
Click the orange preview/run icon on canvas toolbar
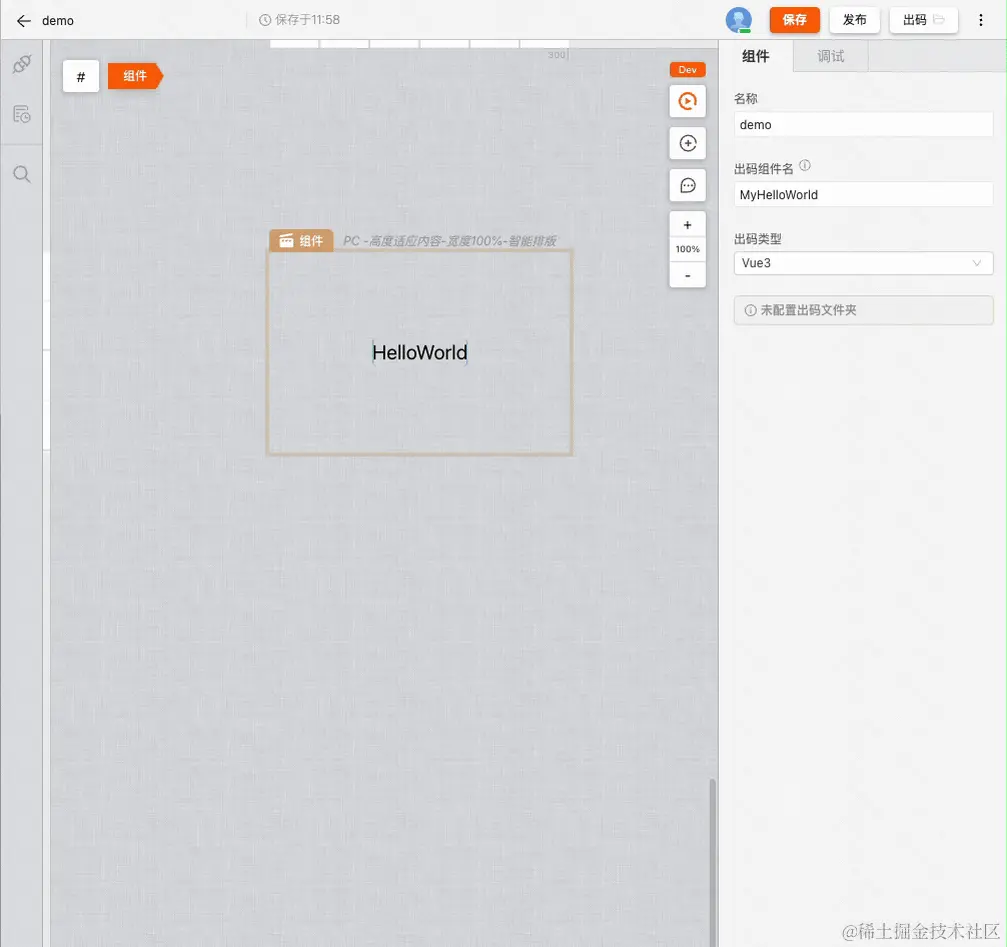(687, 100)
